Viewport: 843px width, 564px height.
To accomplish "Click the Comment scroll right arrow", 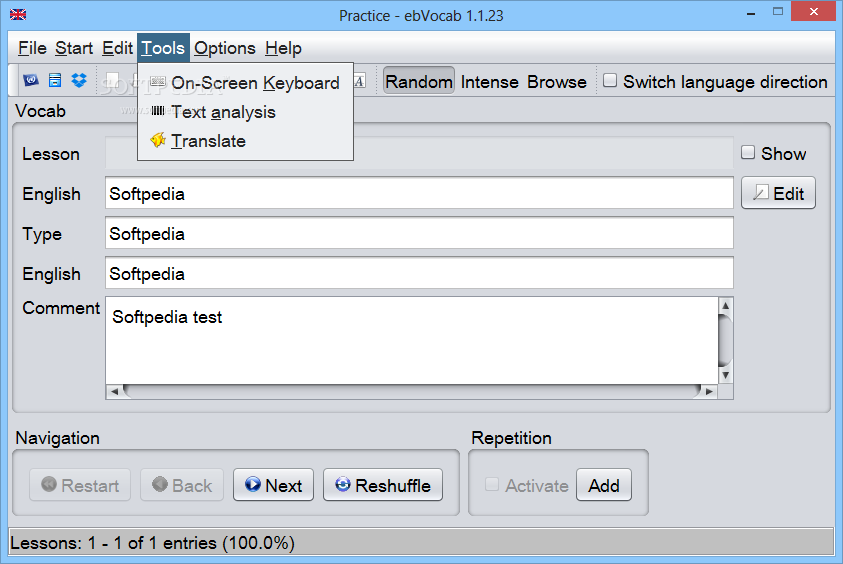I will pos(710,391).
